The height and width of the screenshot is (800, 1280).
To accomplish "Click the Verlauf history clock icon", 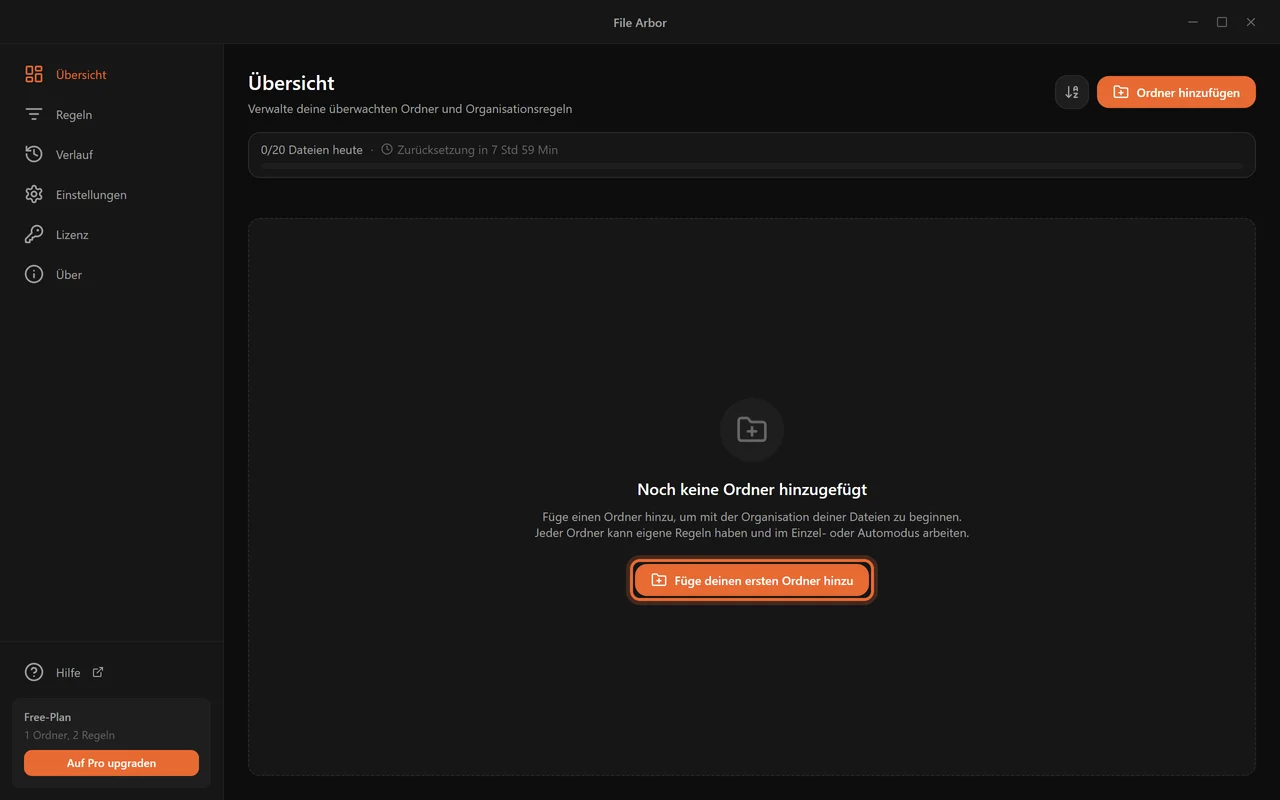I will point(34,154).
